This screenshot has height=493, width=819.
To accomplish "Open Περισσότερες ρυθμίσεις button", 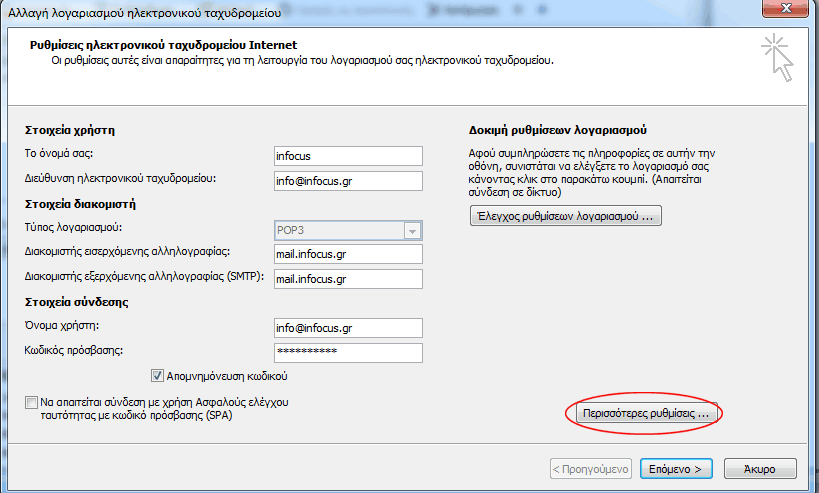I will click(x=646, y=413).
